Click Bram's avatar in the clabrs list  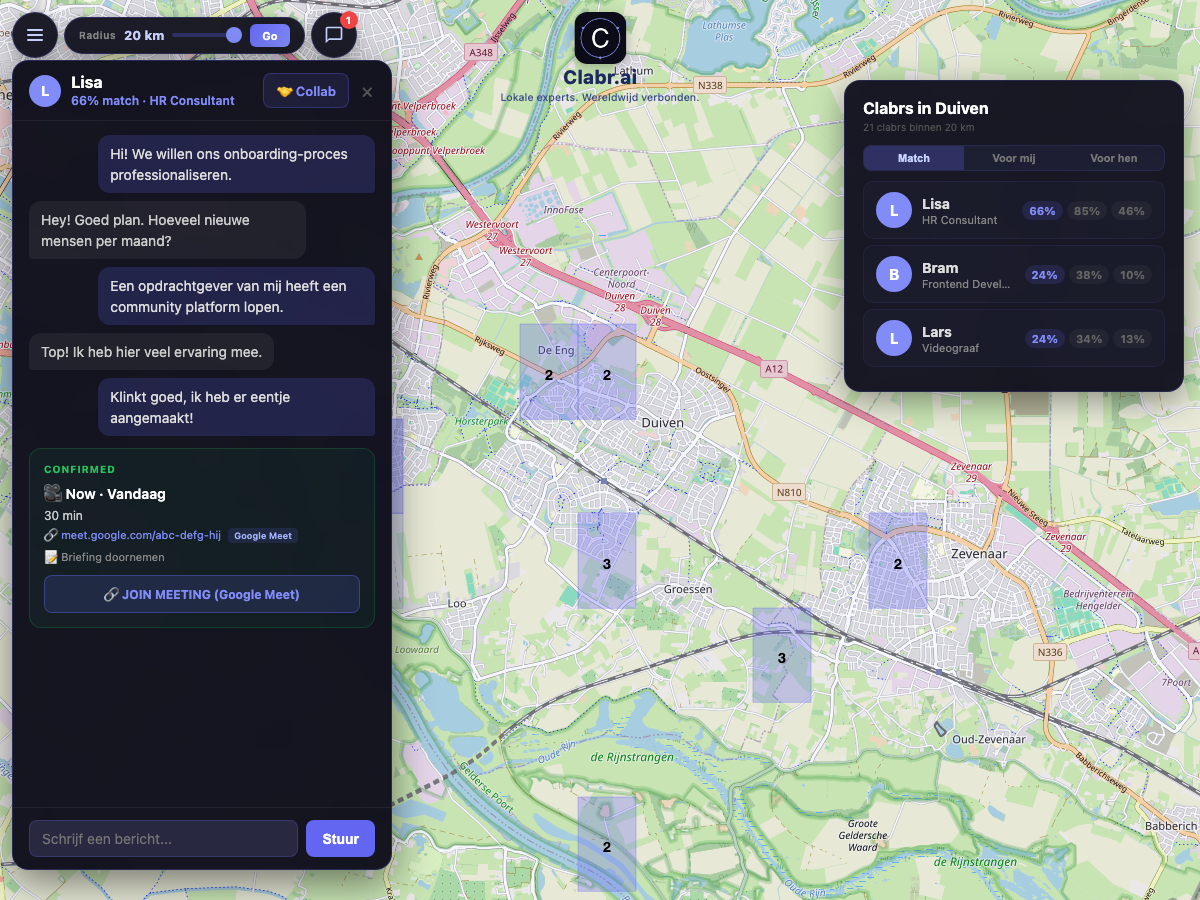(893, 275)
